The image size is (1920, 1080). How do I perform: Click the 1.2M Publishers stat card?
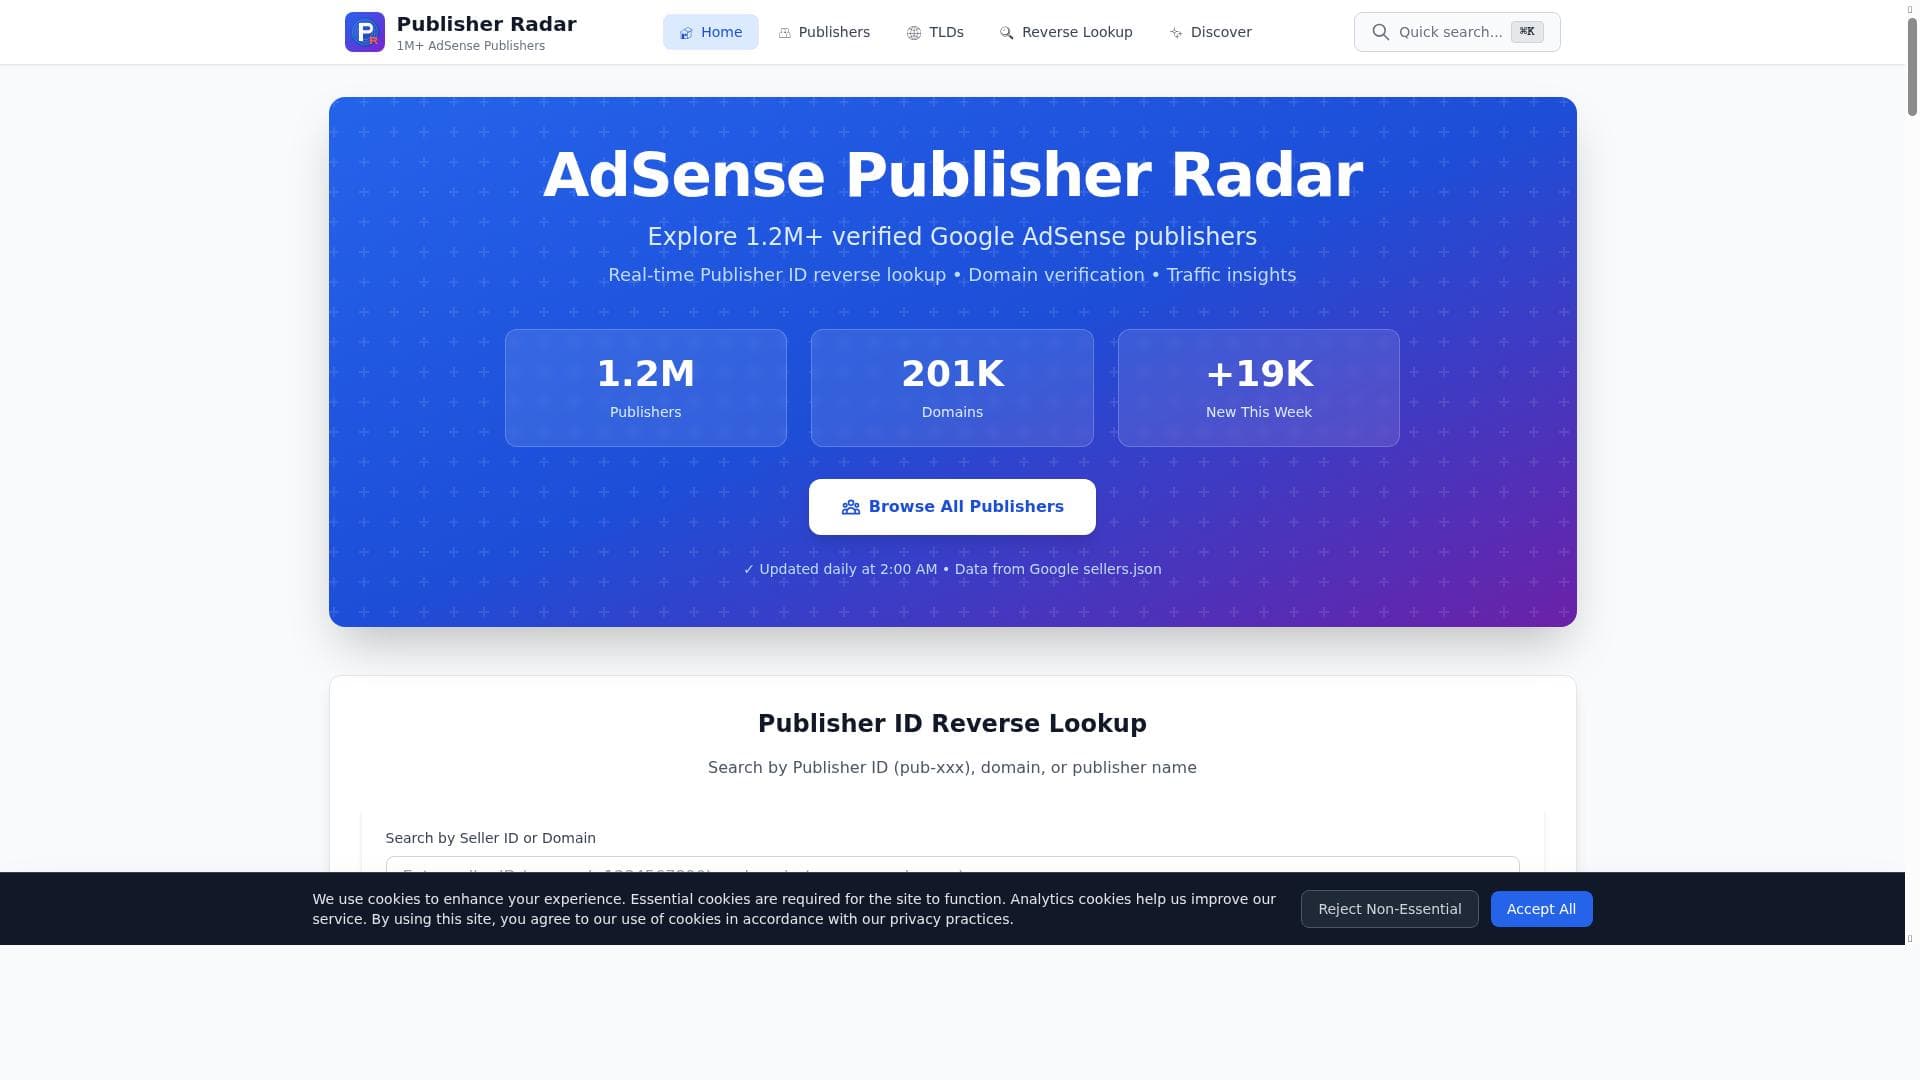coord(646,388)
